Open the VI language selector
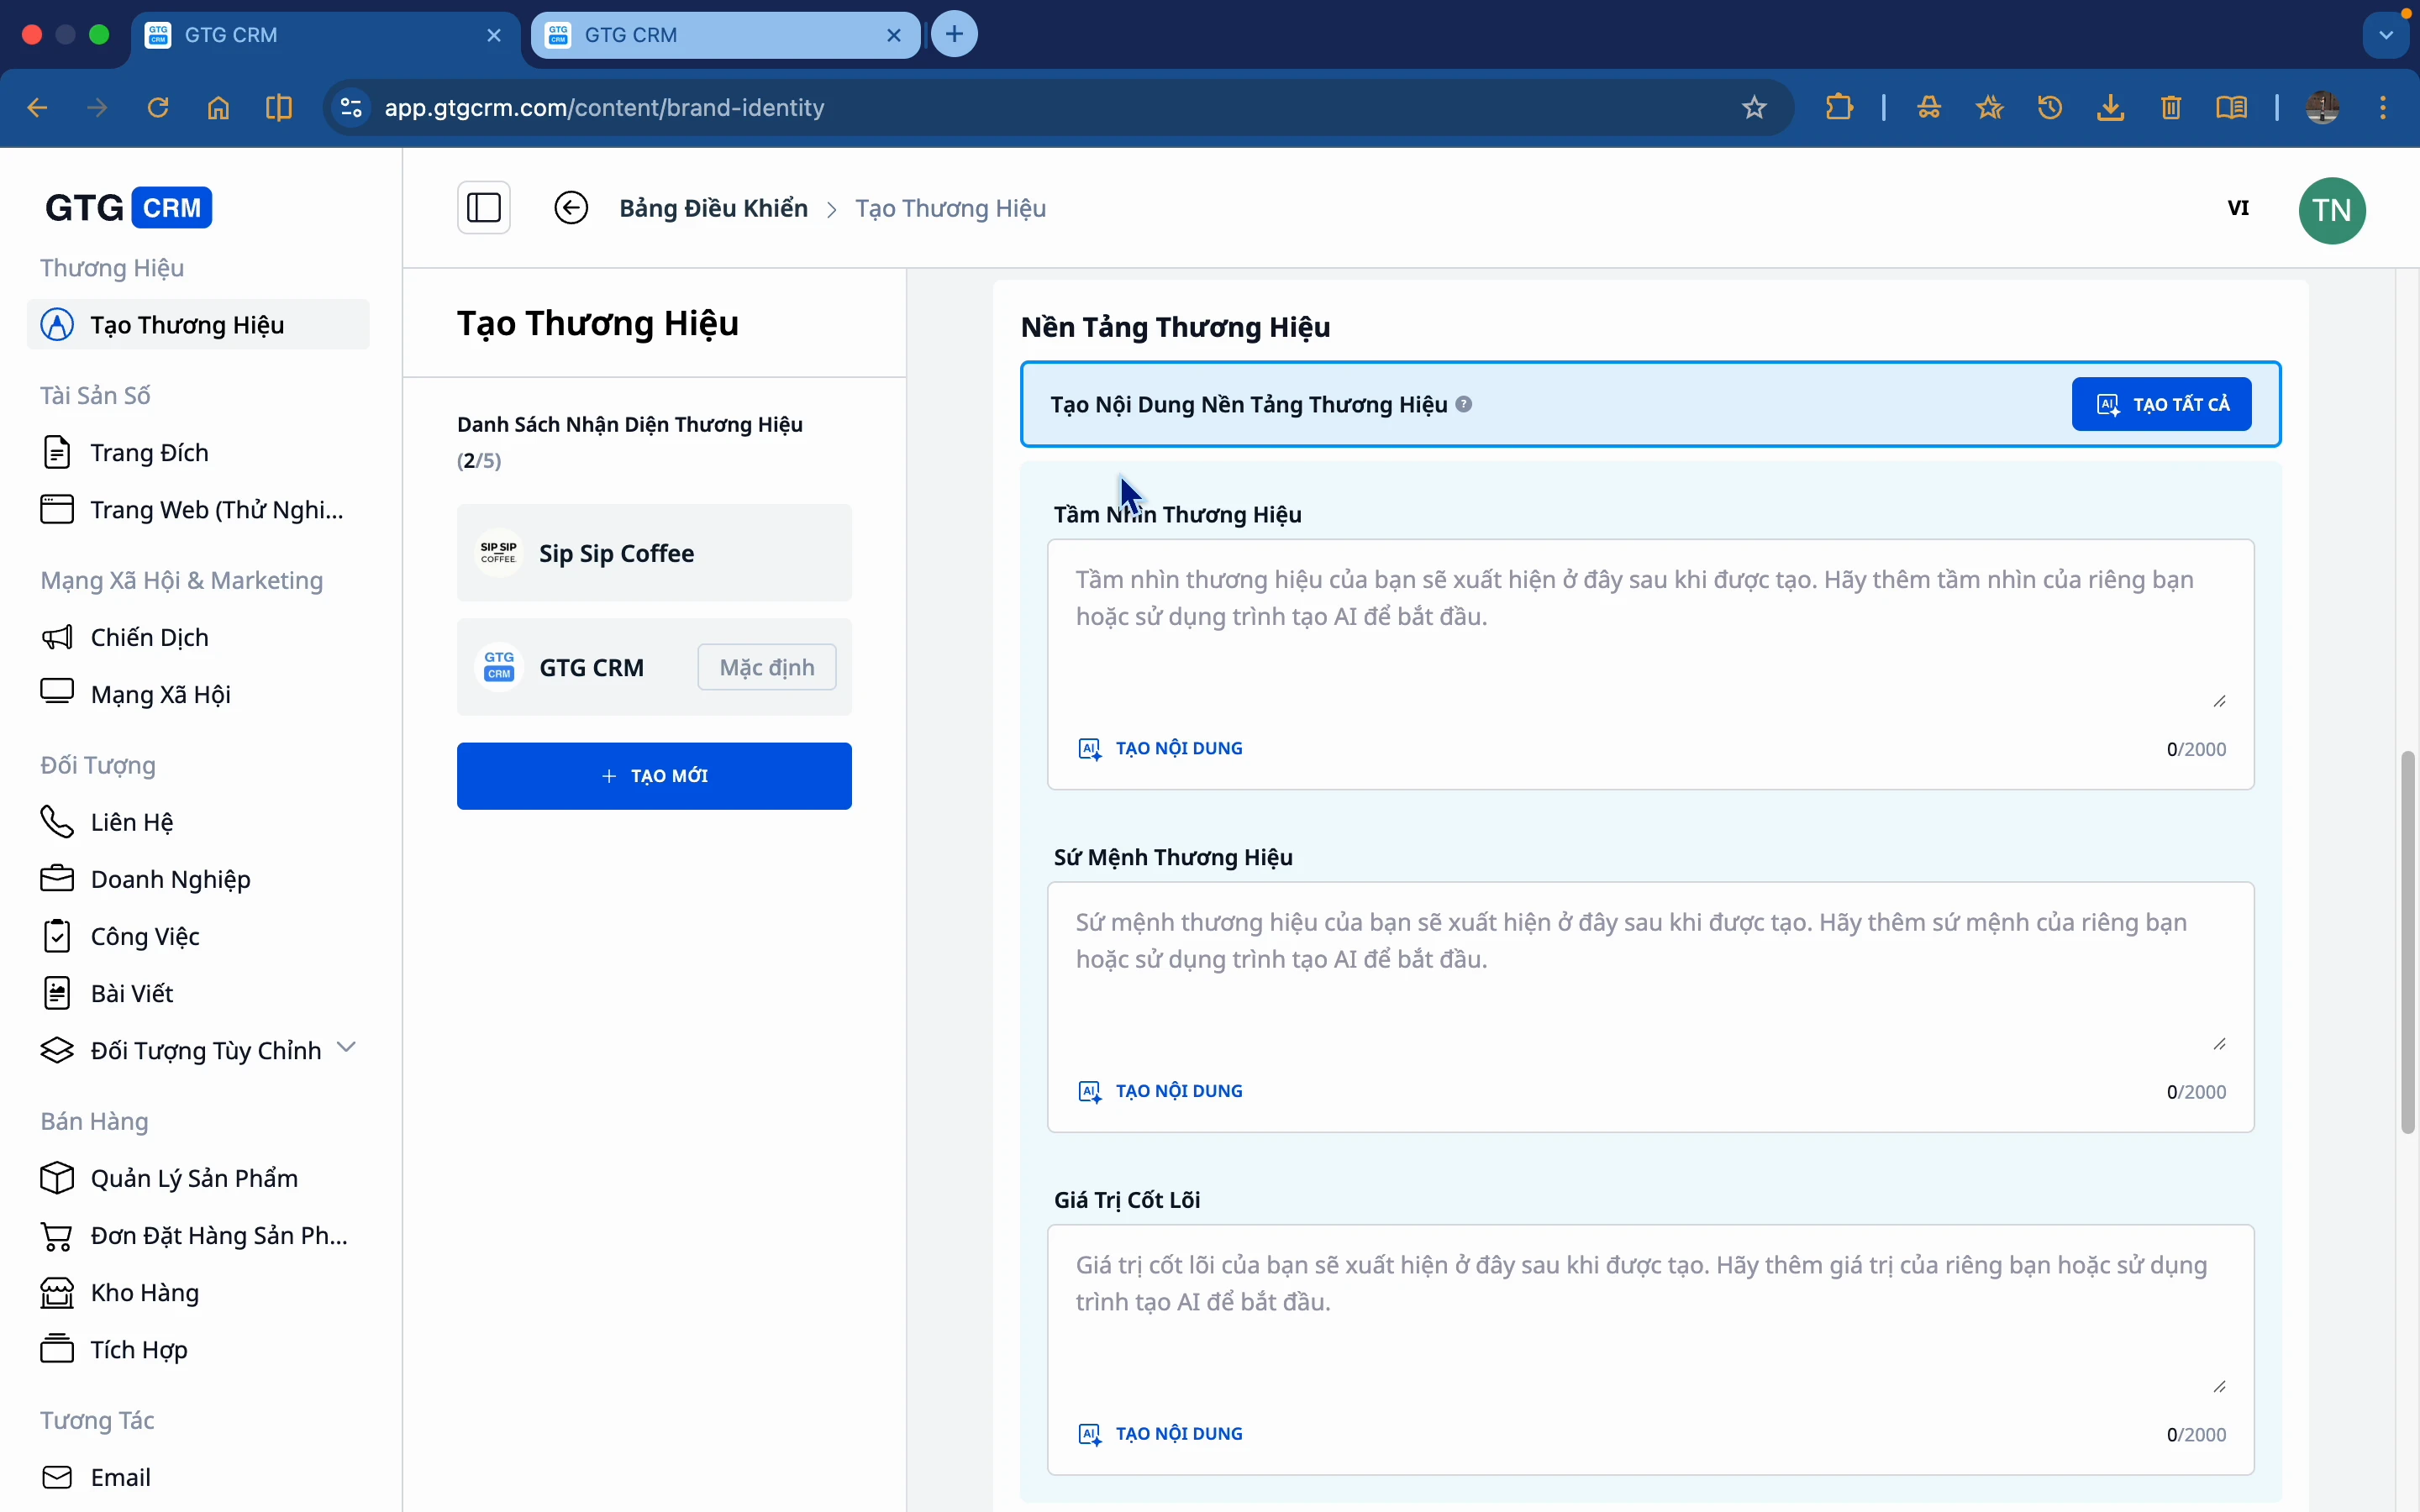The height and width of the screenshot is (1512, 2420). point(2238,208)
